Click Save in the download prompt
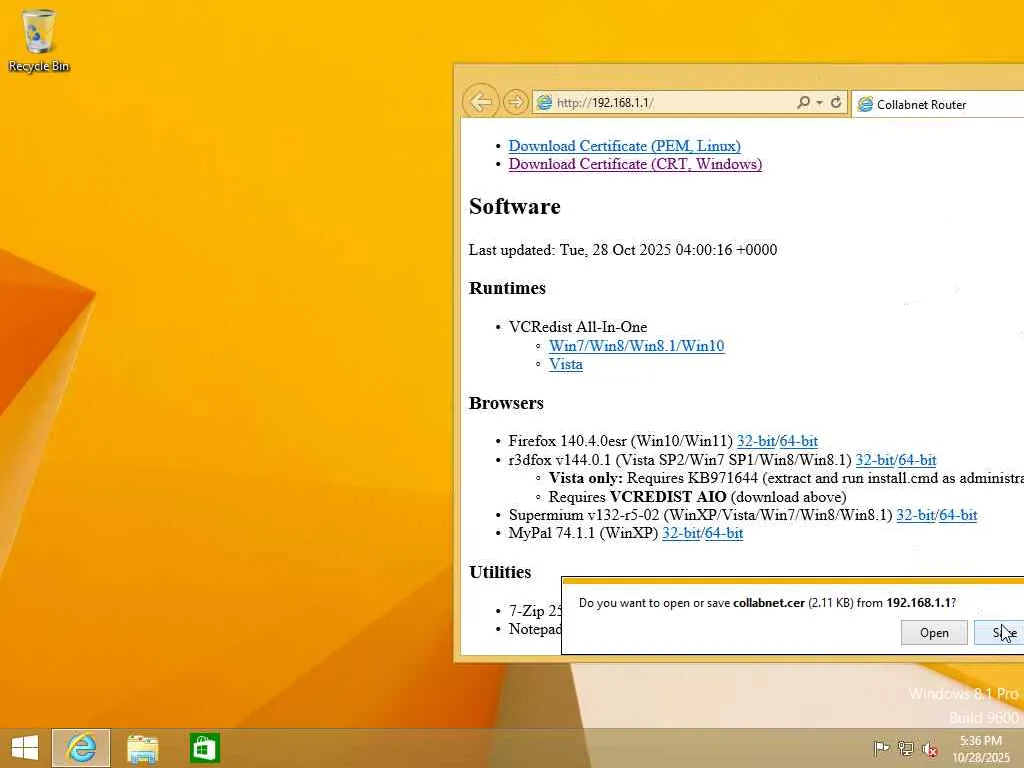 [x=1000, y=632]
